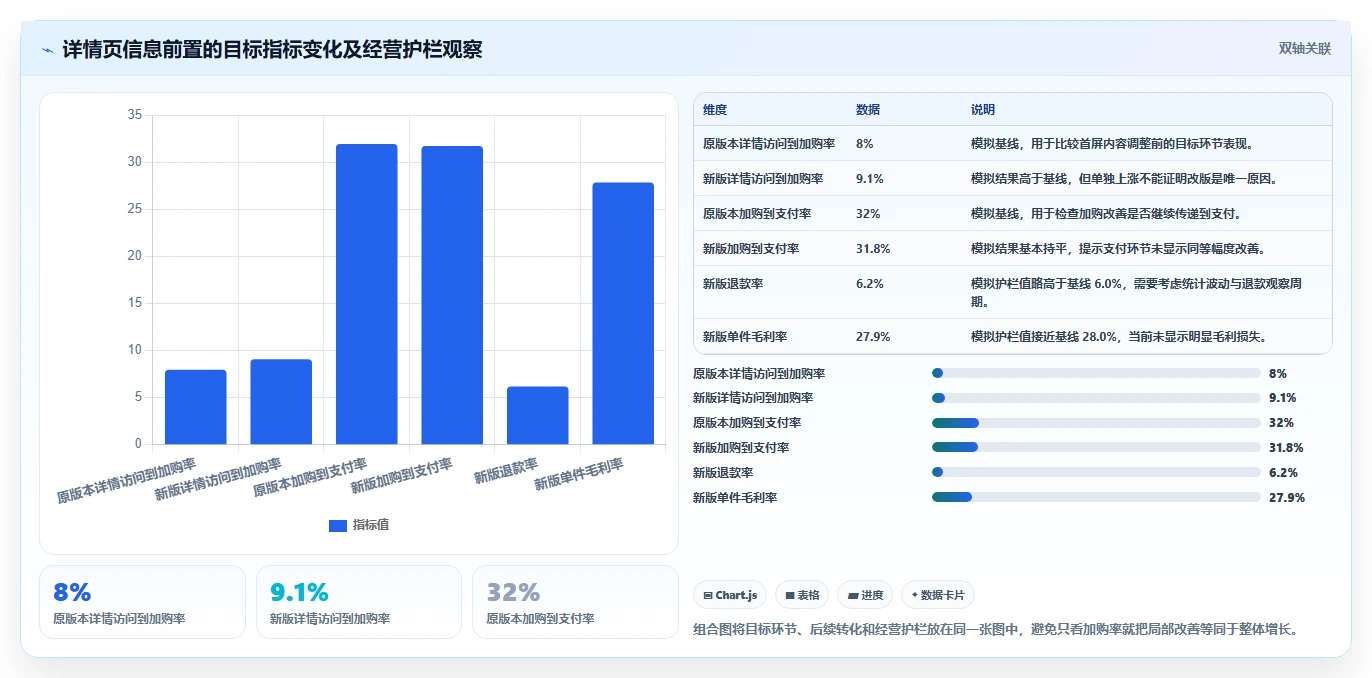This screenshot has width=1372, height=678.
Task: Click progress bar for 新版详情访问到加购率
Action: (x=1096, y=398)
